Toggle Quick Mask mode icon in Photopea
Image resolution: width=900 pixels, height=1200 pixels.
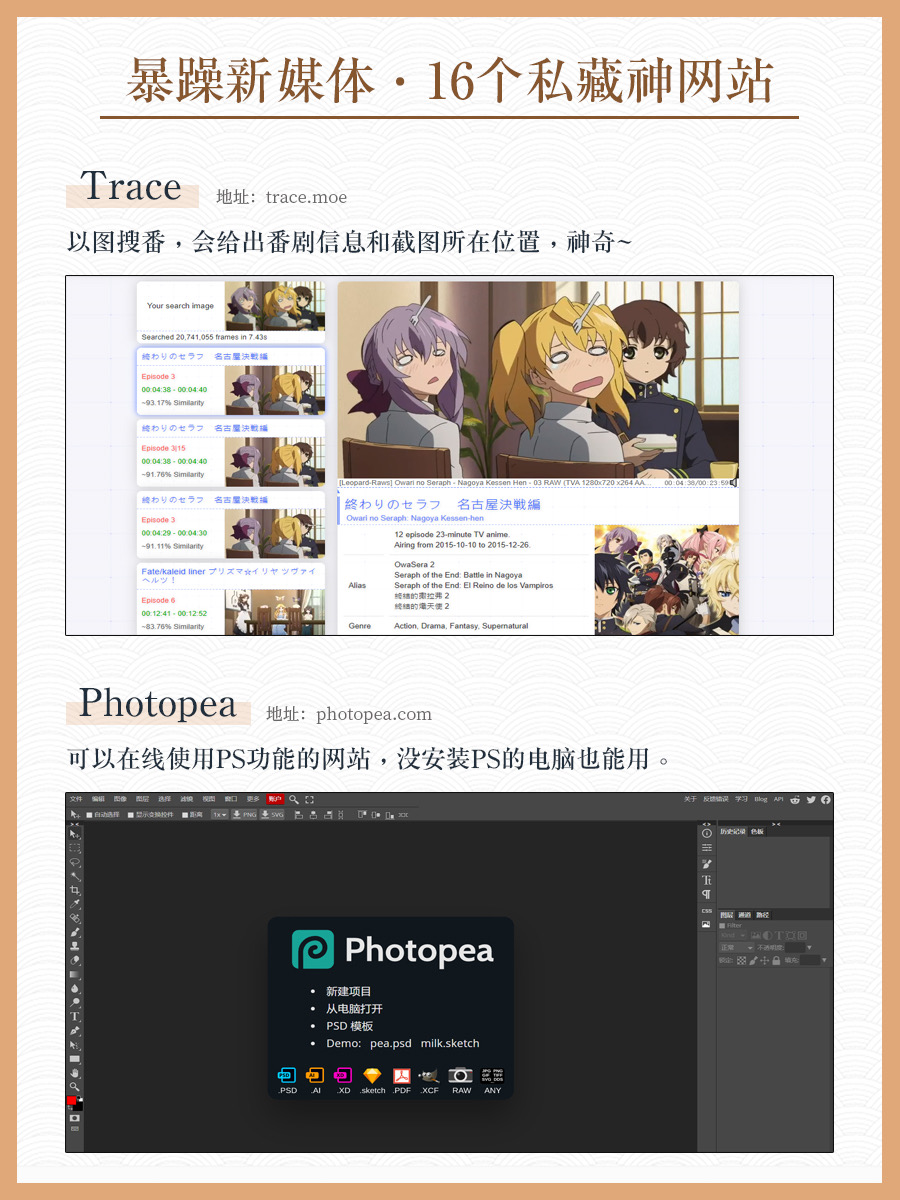pyautogui.click(x=75, y=1118)
